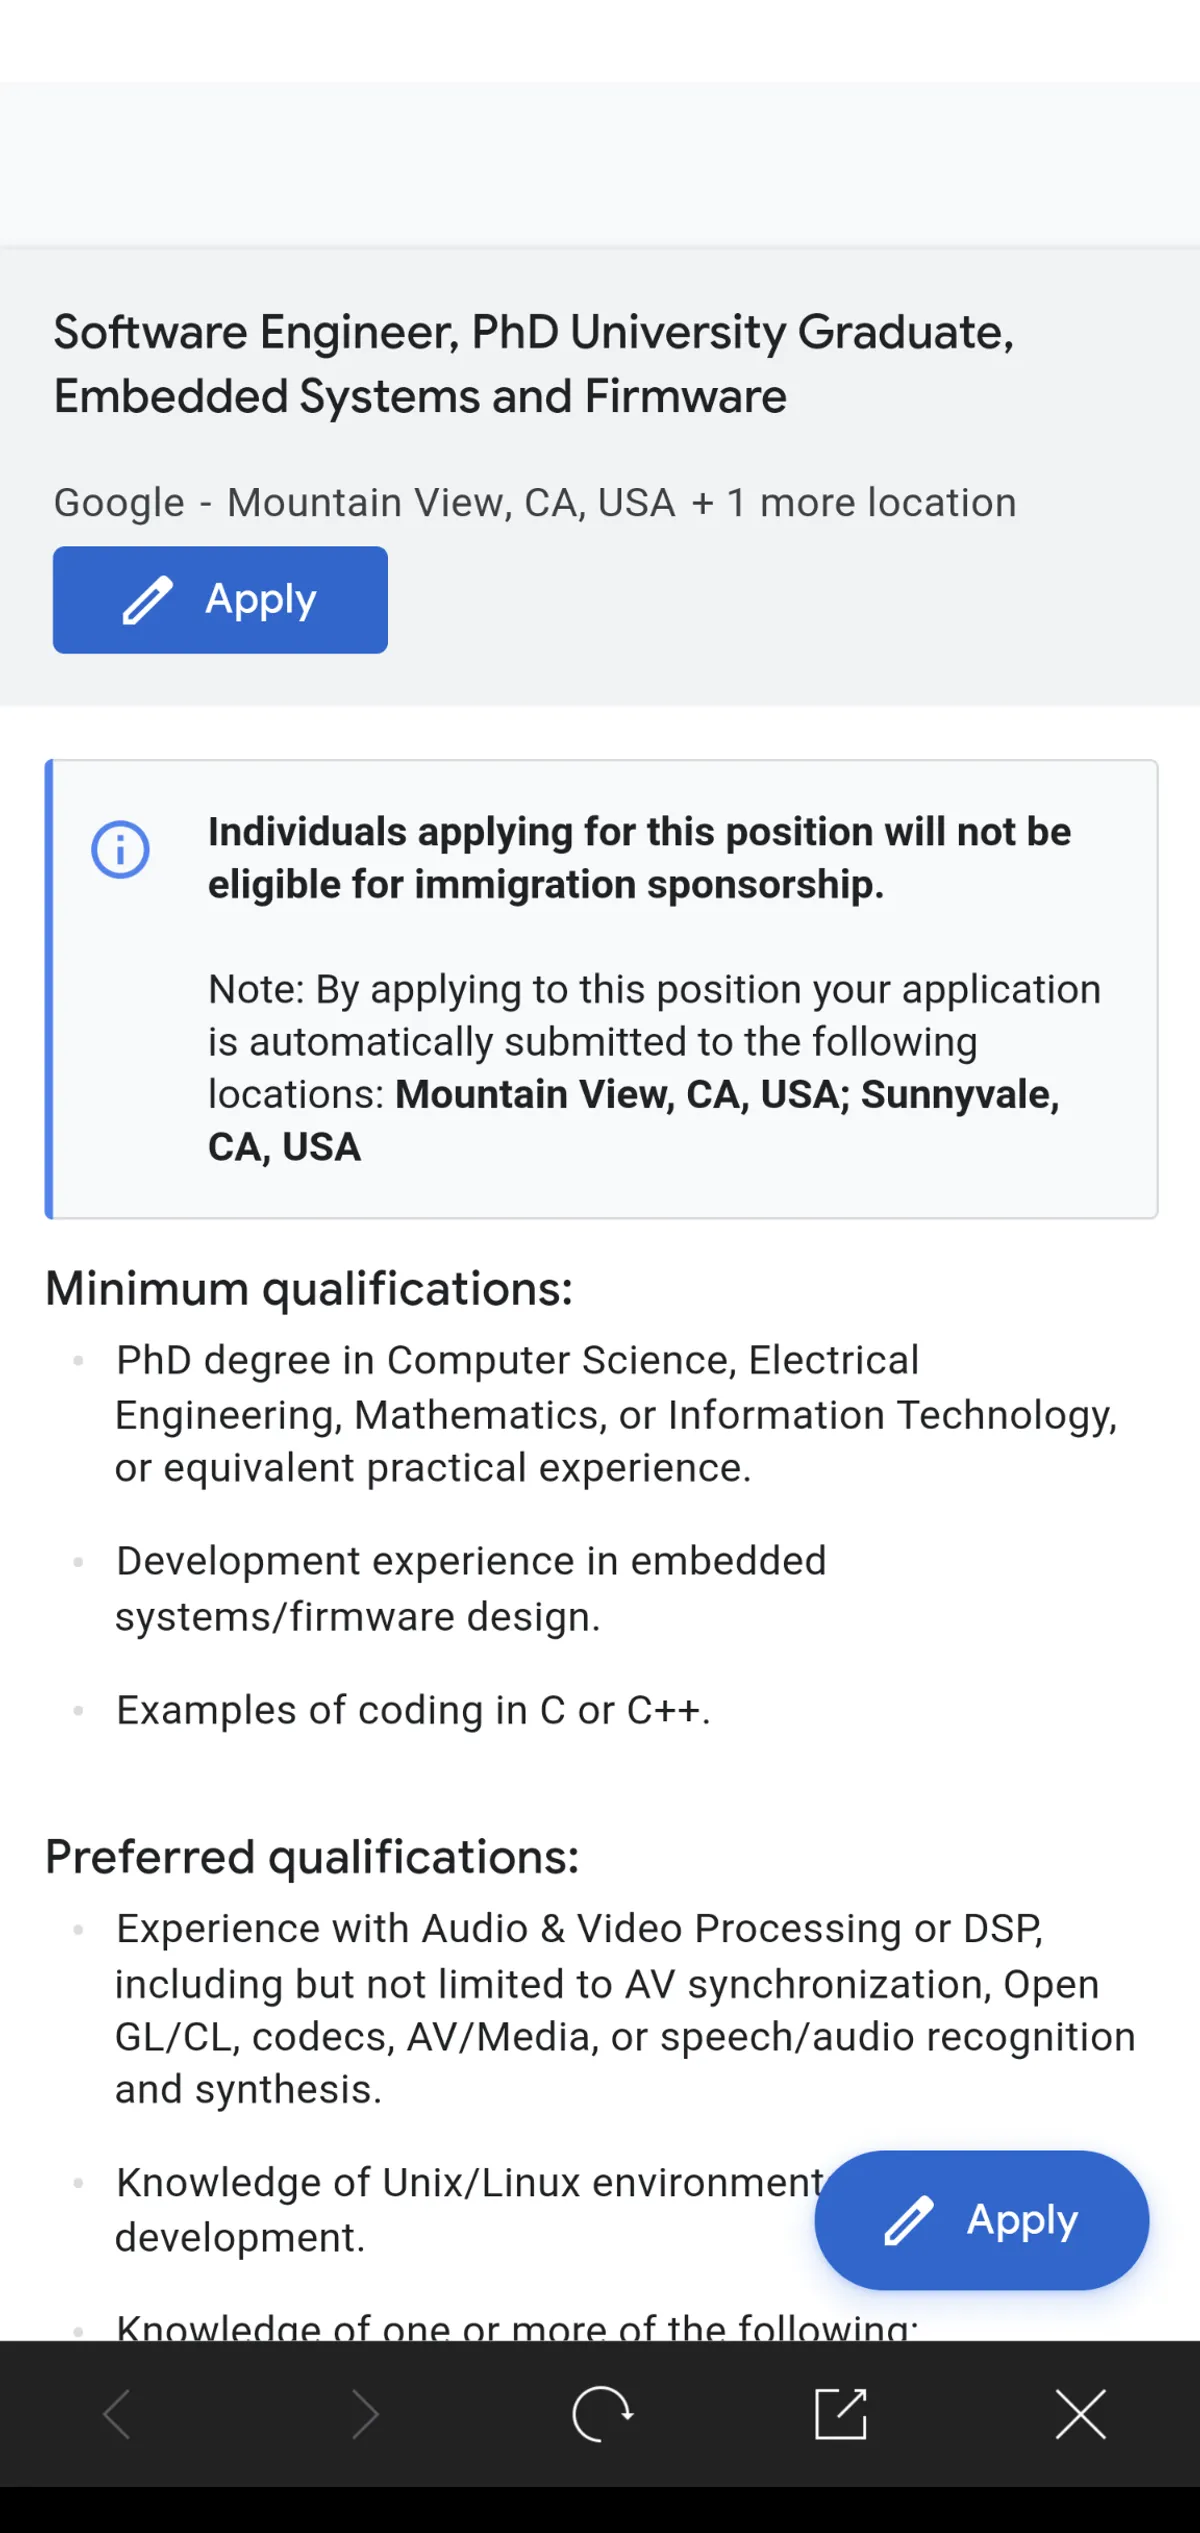Select the "Examples of coding in C or C++" bullet
The height and width of the screenshot is (2533, 1200).
tap(413, 1710)
